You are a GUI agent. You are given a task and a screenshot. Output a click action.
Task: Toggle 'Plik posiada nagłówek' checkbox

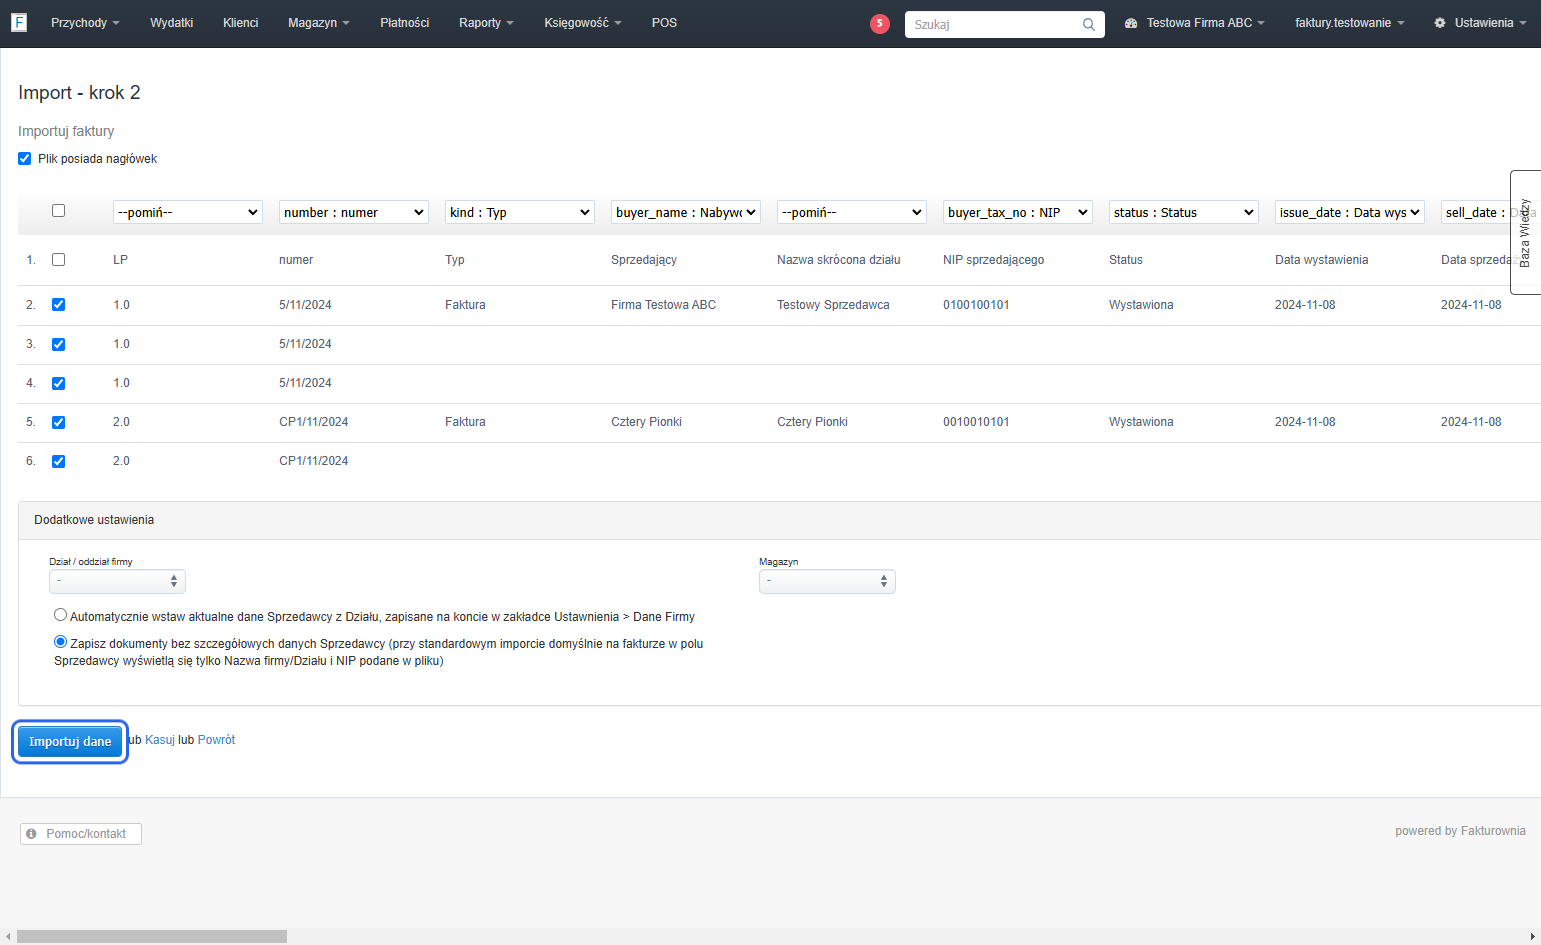(25, 158)
